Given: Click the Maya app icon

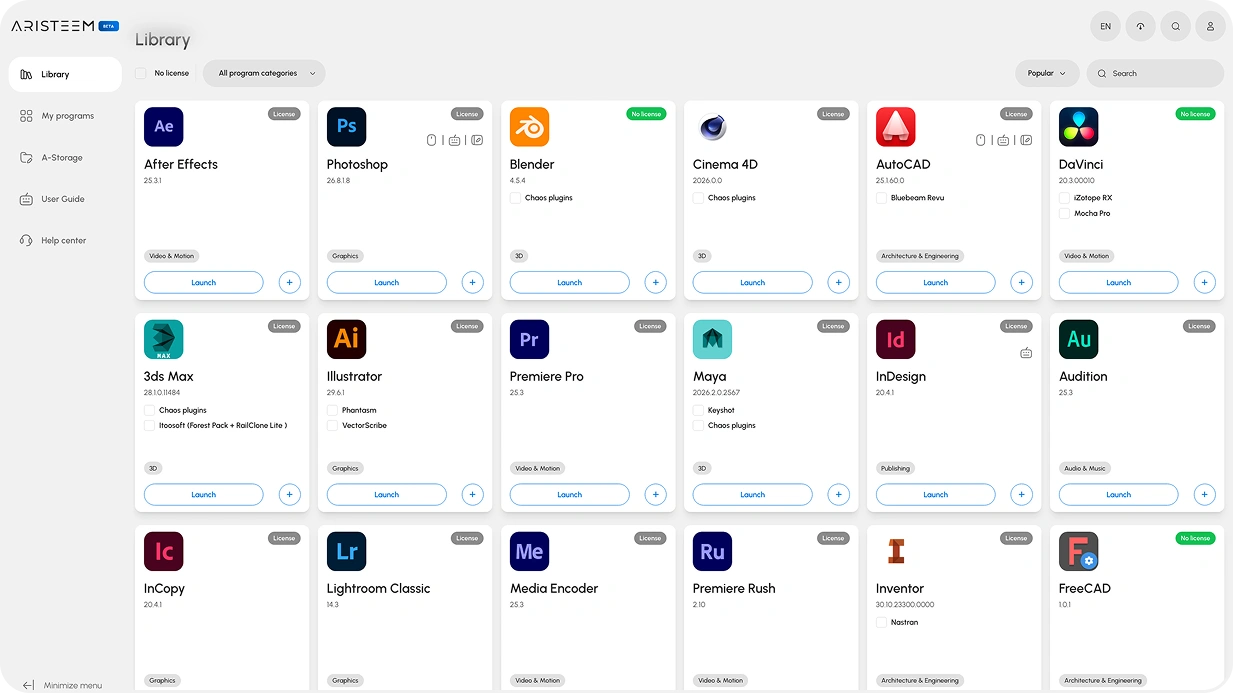Looking at the screenshot, I should [712, 340].
